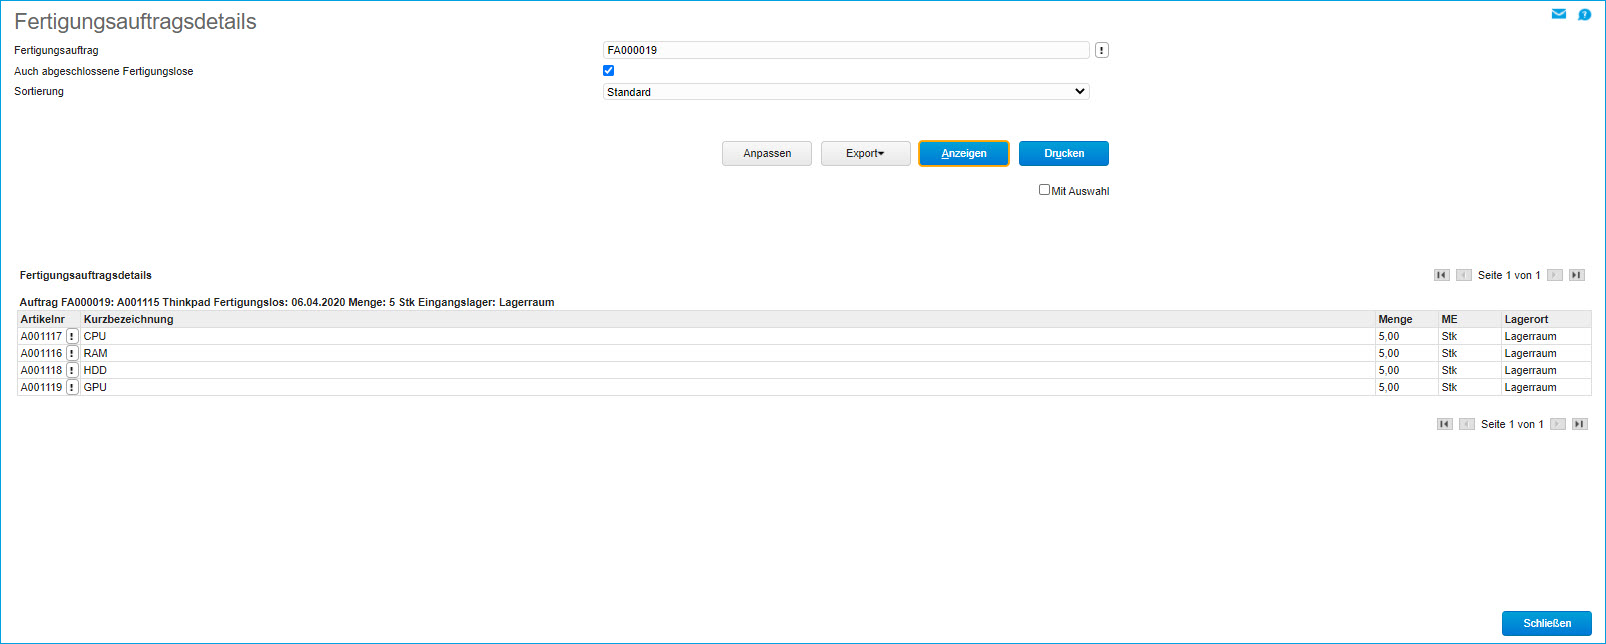Print report with the Drucken button

click(x=1063, y=154)
